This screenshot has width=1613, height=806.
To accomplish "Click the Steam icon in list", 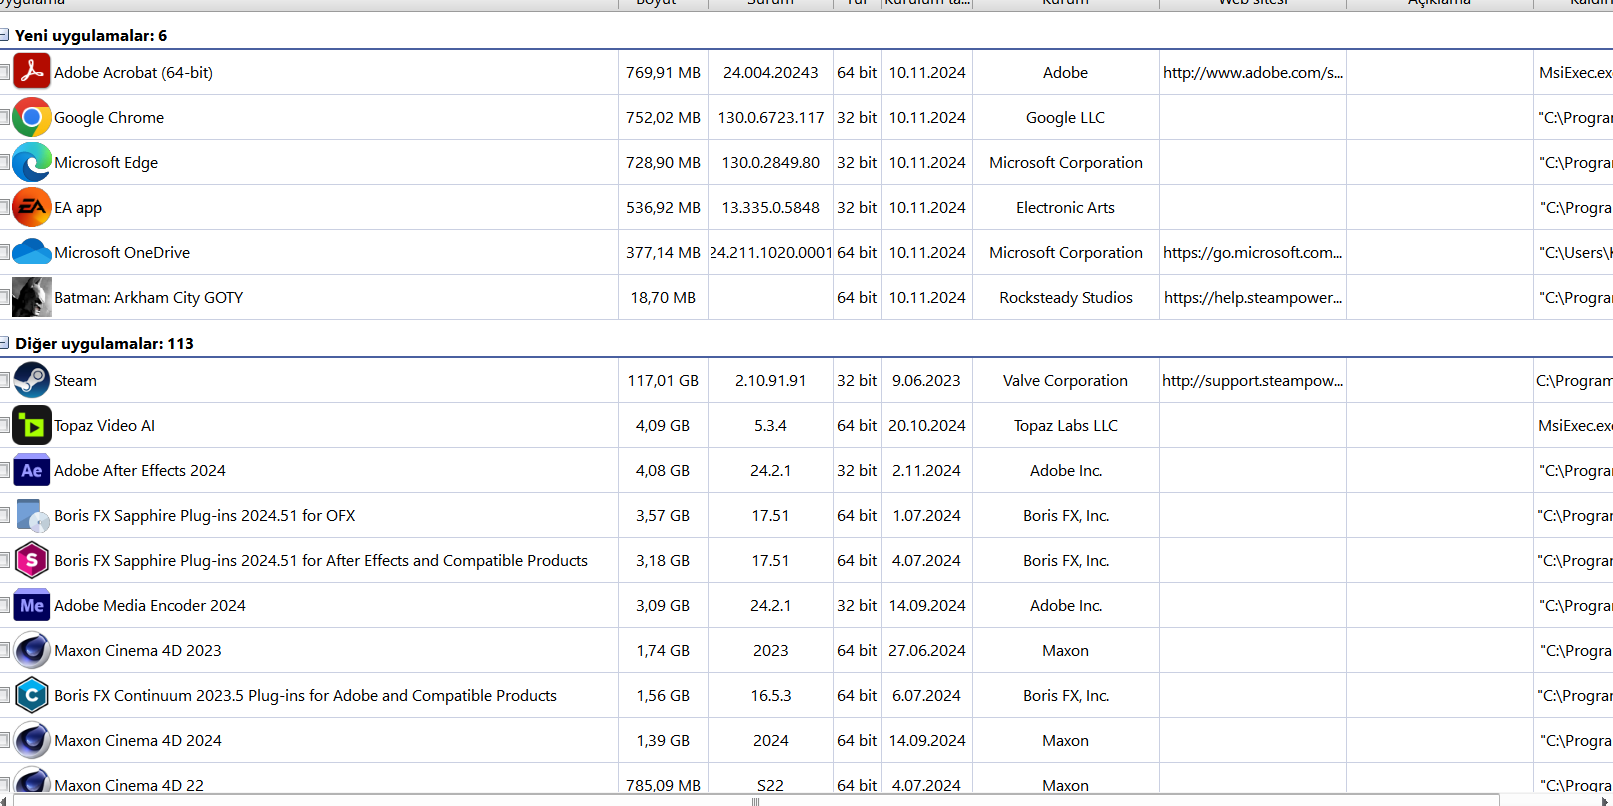I will 32,380.
